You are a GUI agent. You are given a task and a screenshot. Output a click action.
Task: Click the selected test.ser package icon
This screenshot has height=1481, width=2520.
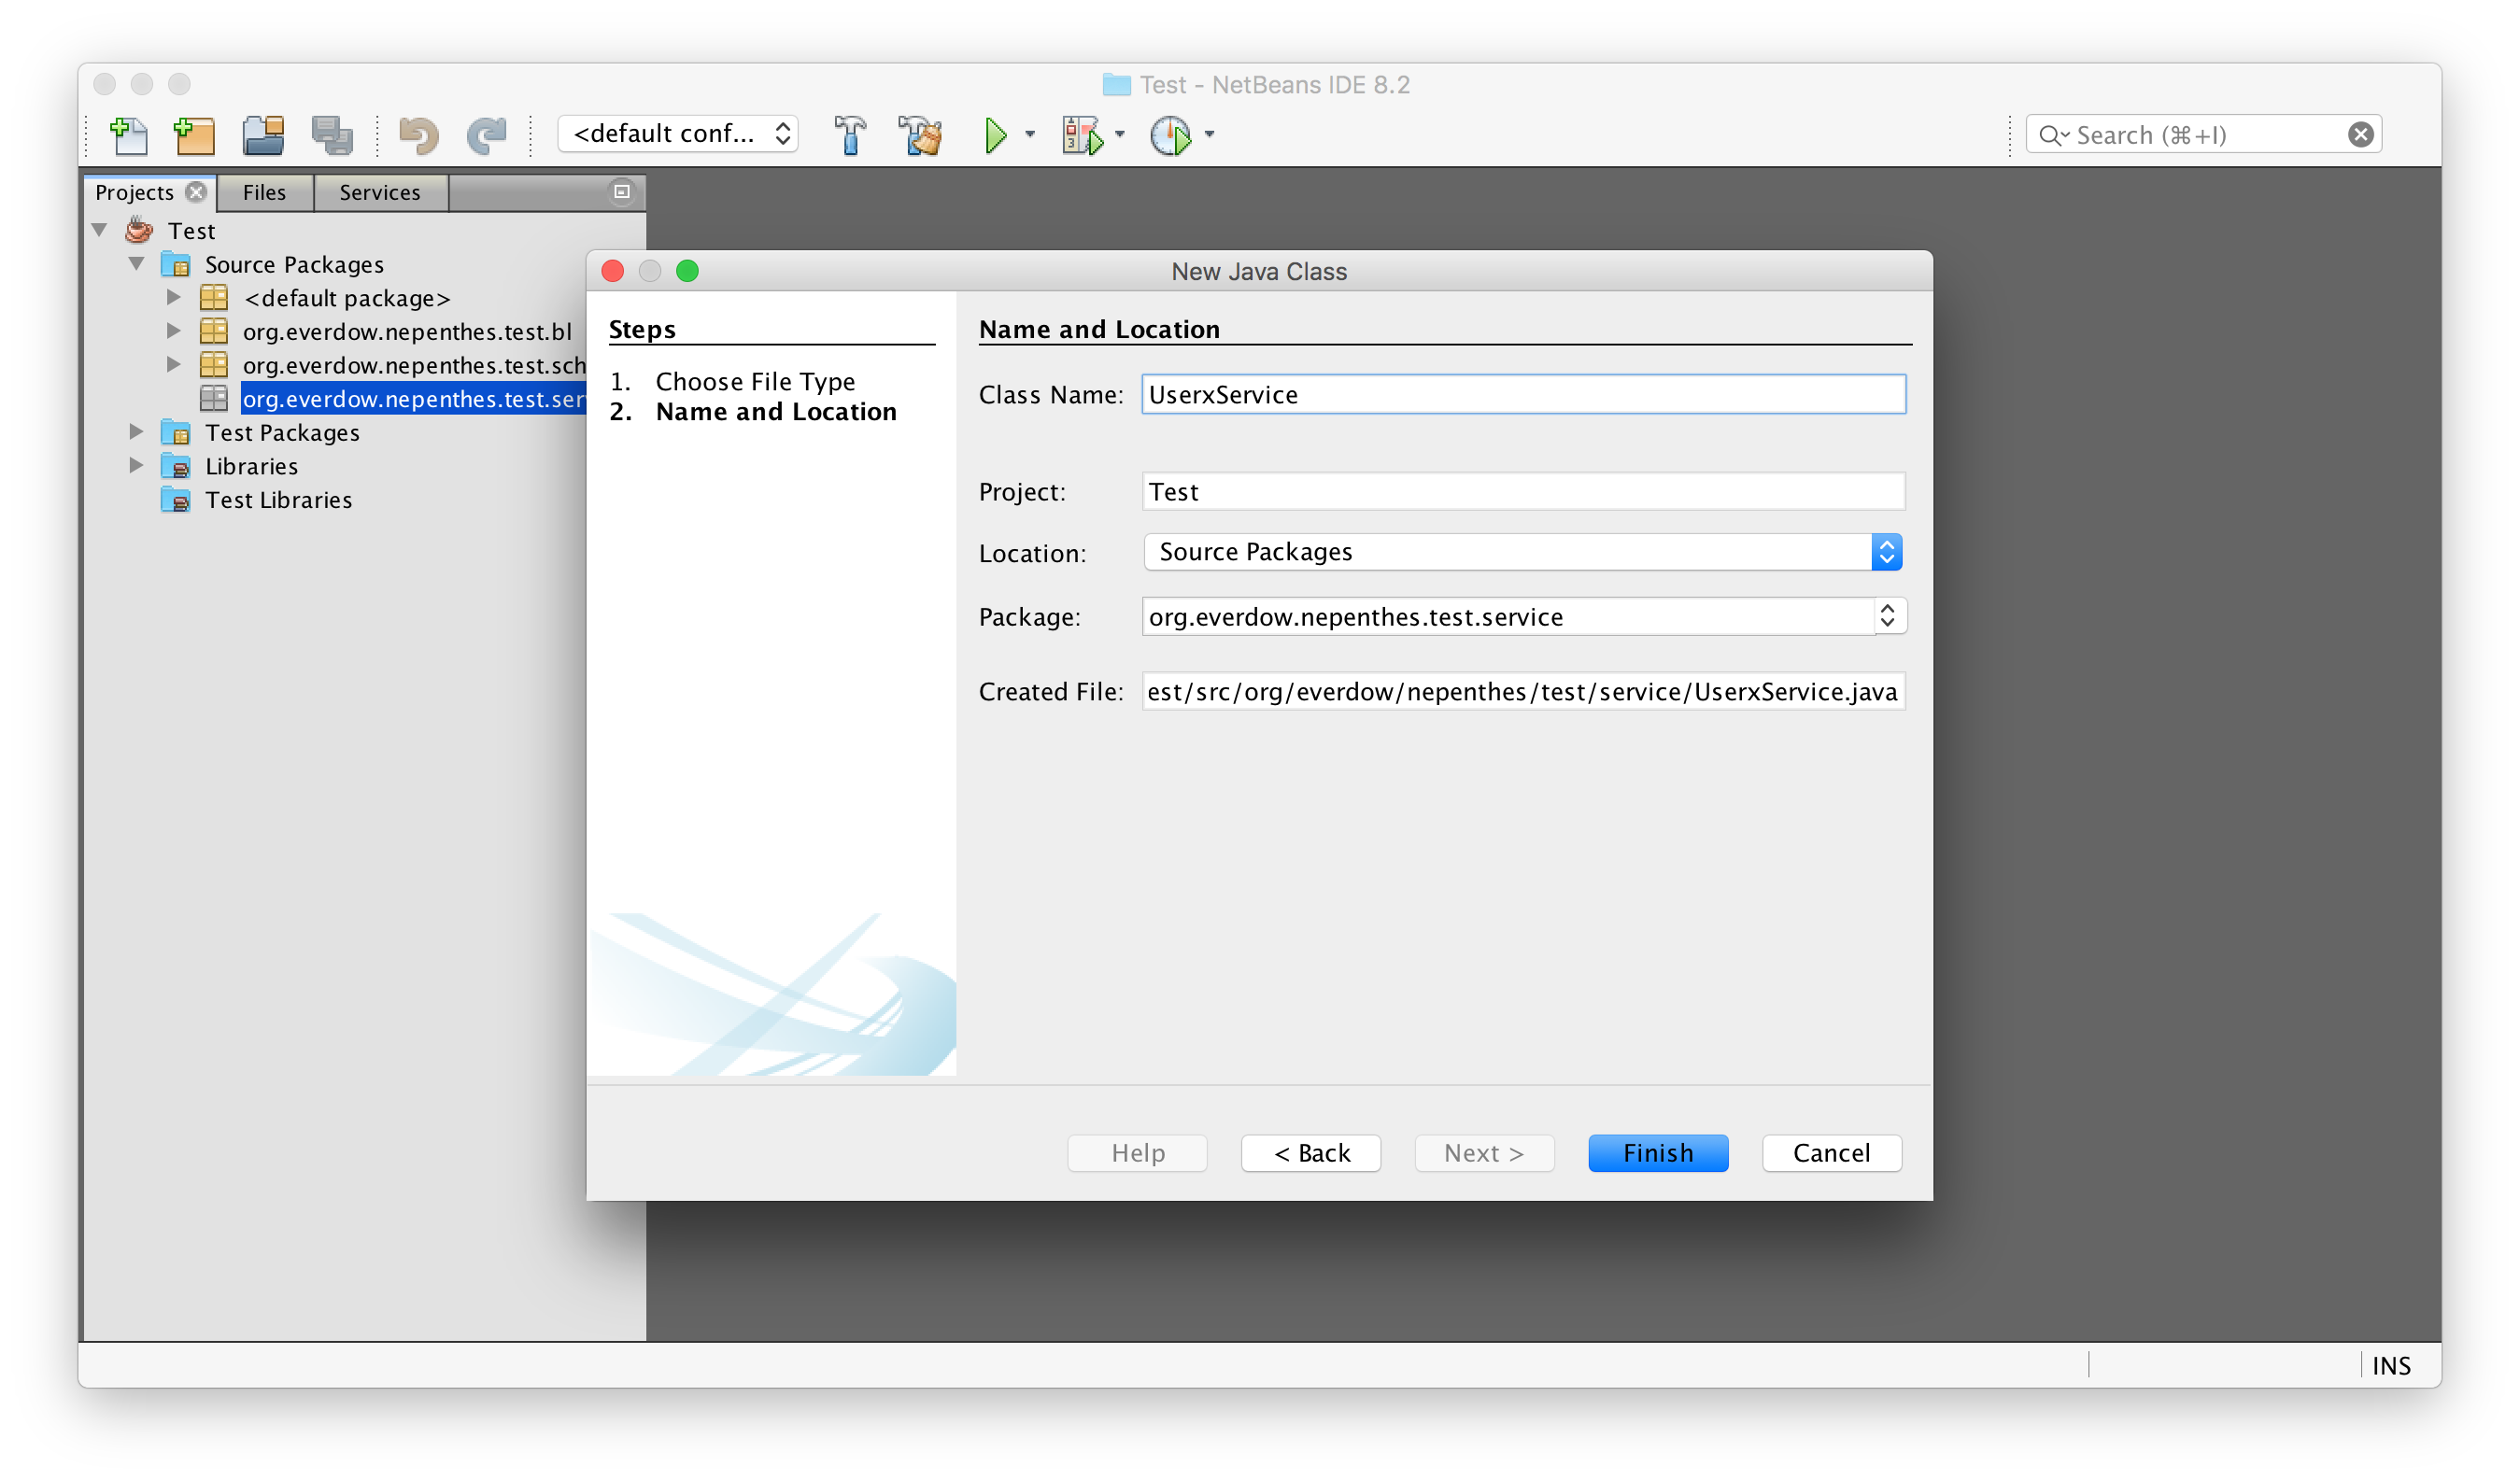(x=214, y=398)
